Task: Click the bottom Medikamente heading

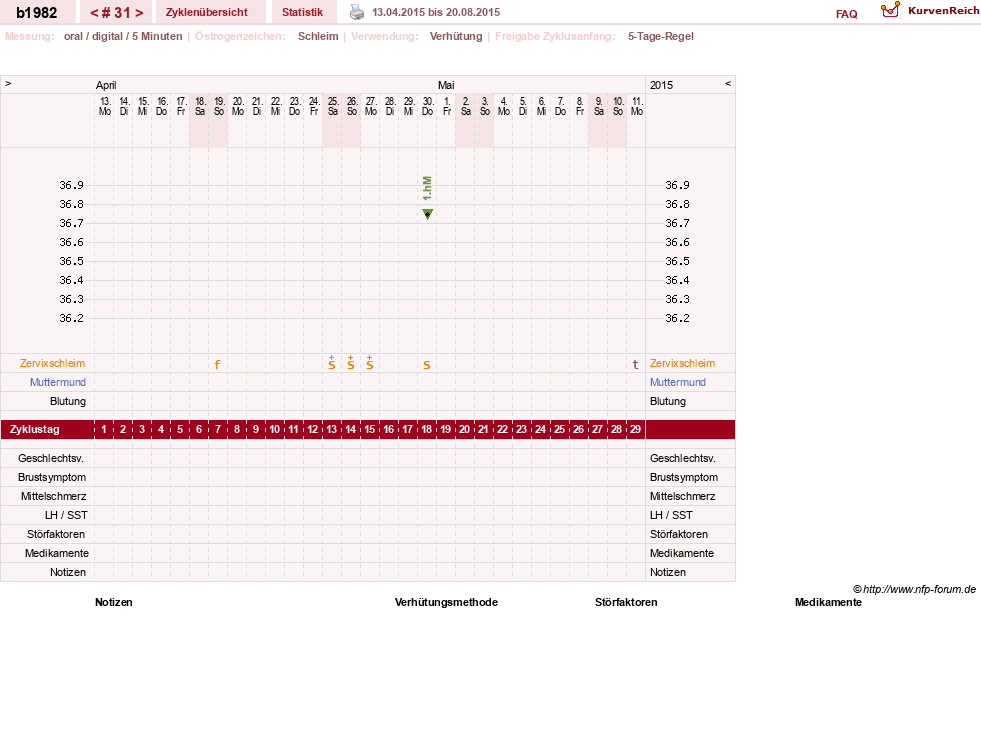Action: tap(828, 602)
